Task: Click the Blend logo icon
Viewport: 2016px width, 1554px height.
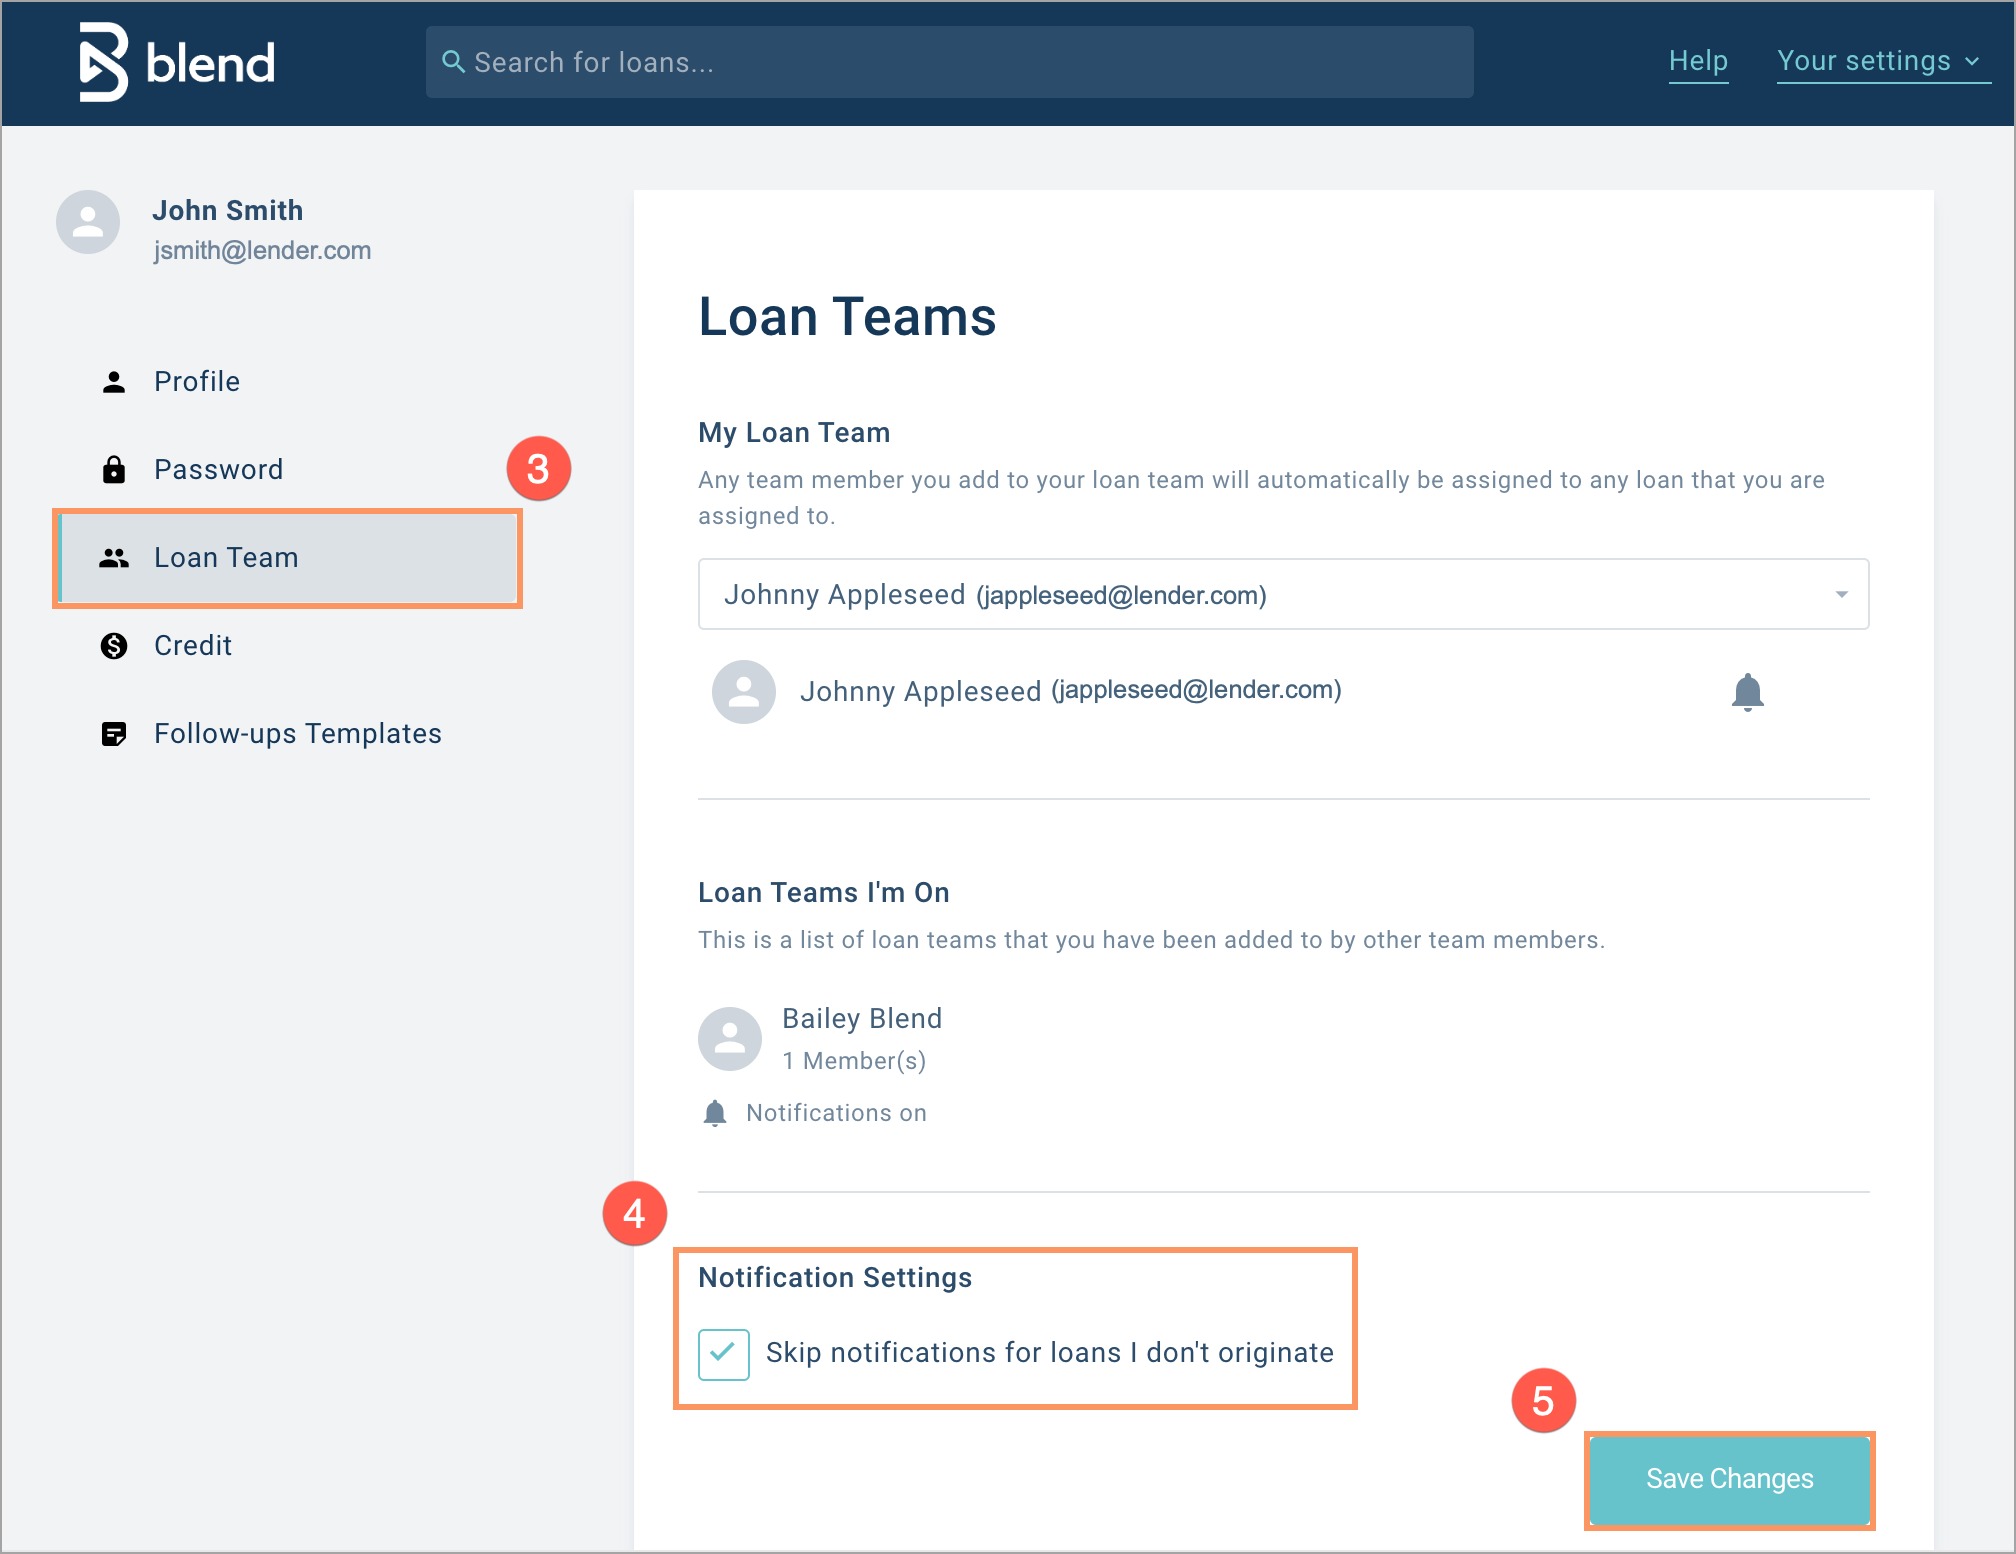Action: pos(104,62)
